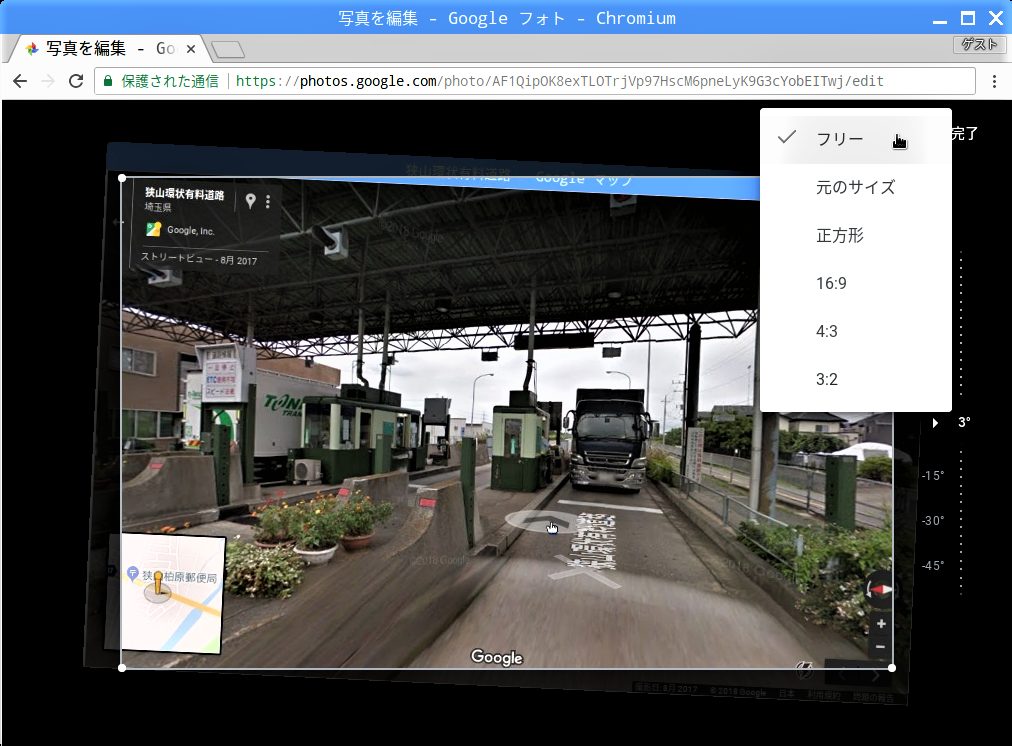
Task: Close the 写真を編集 tab
Action: tap(191, 49)
